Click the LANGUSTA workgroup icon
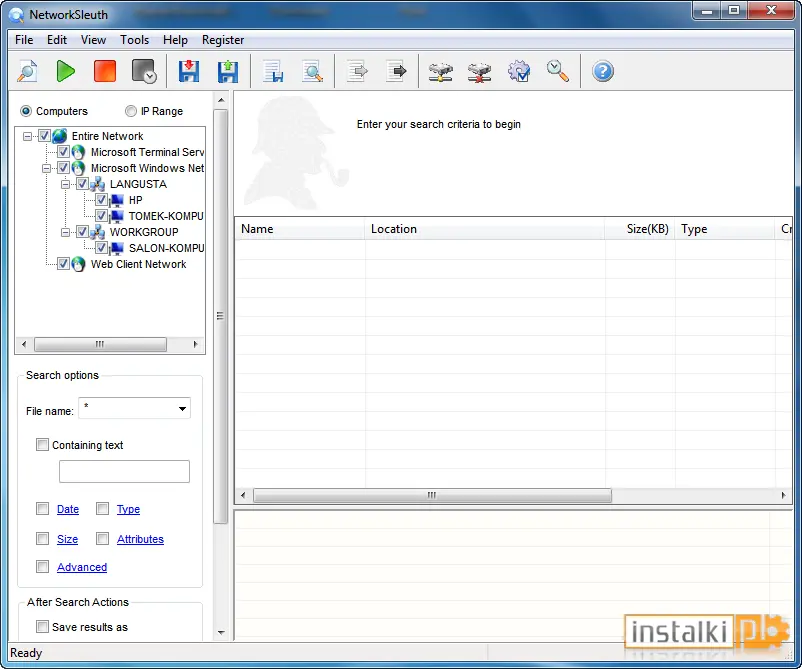Image resolution: width=802 pixels, height=669 pixels. click(x=98, y=184)
